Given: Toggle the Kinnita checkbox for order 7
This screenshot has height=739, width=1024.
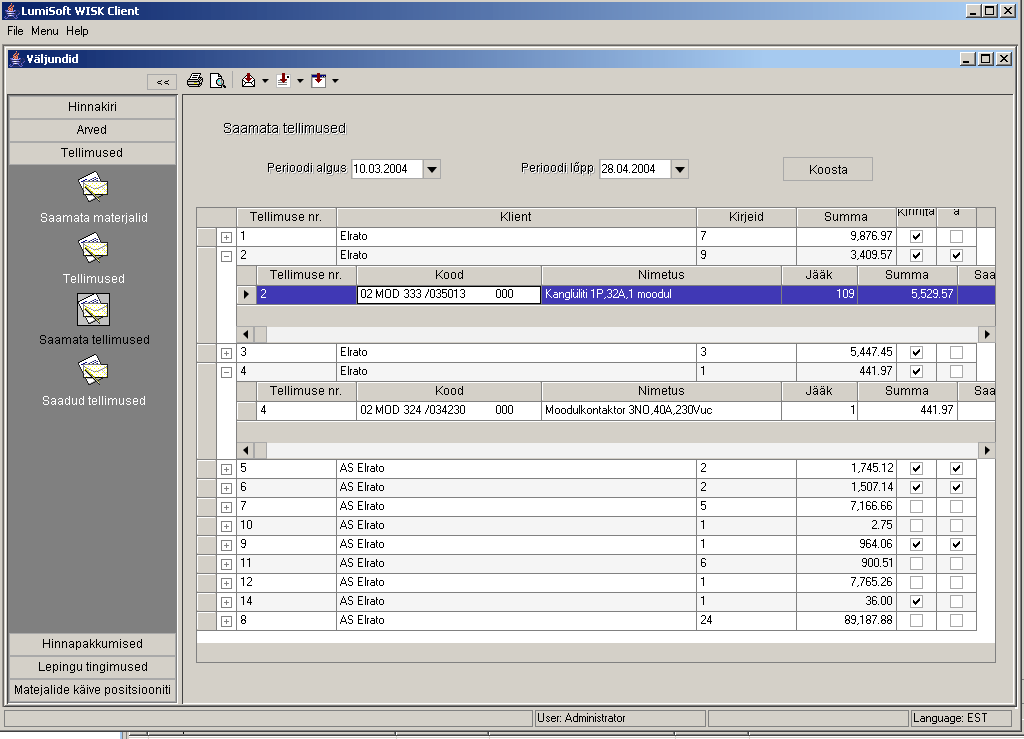Looking at the screenshot, I should pyautogui.click(x=916, y=506).
